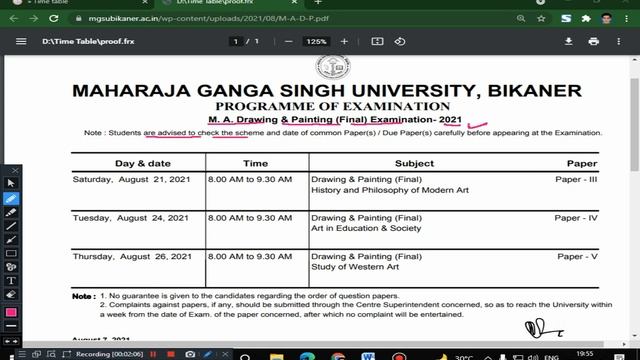Screen dimensions: 640x360
Task: Click 'Tuesday, August 24, 2021' cell
Action: pyautogui.click(x=131, y=218)
